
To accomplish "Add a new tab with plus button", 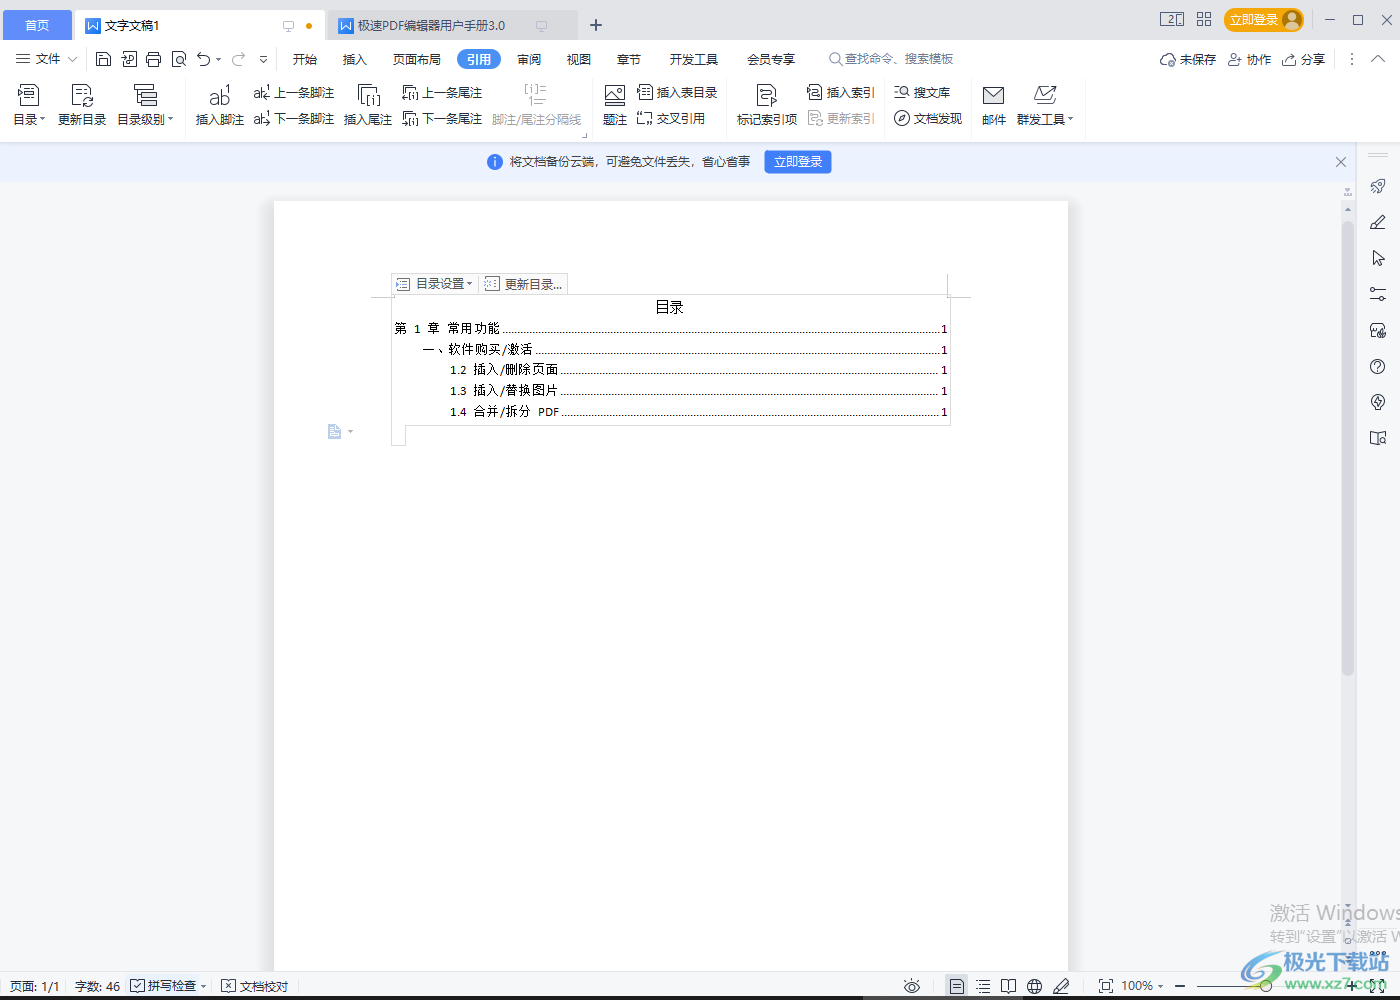I will 596,25.
